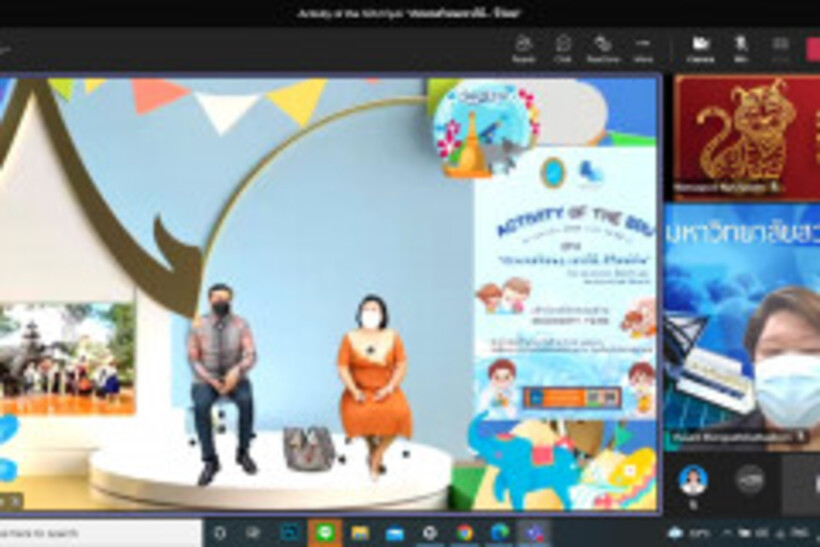The height and width of the screenshot is (547, 820).
Task: Expand the More actions menu
Action: pos(643,48)
